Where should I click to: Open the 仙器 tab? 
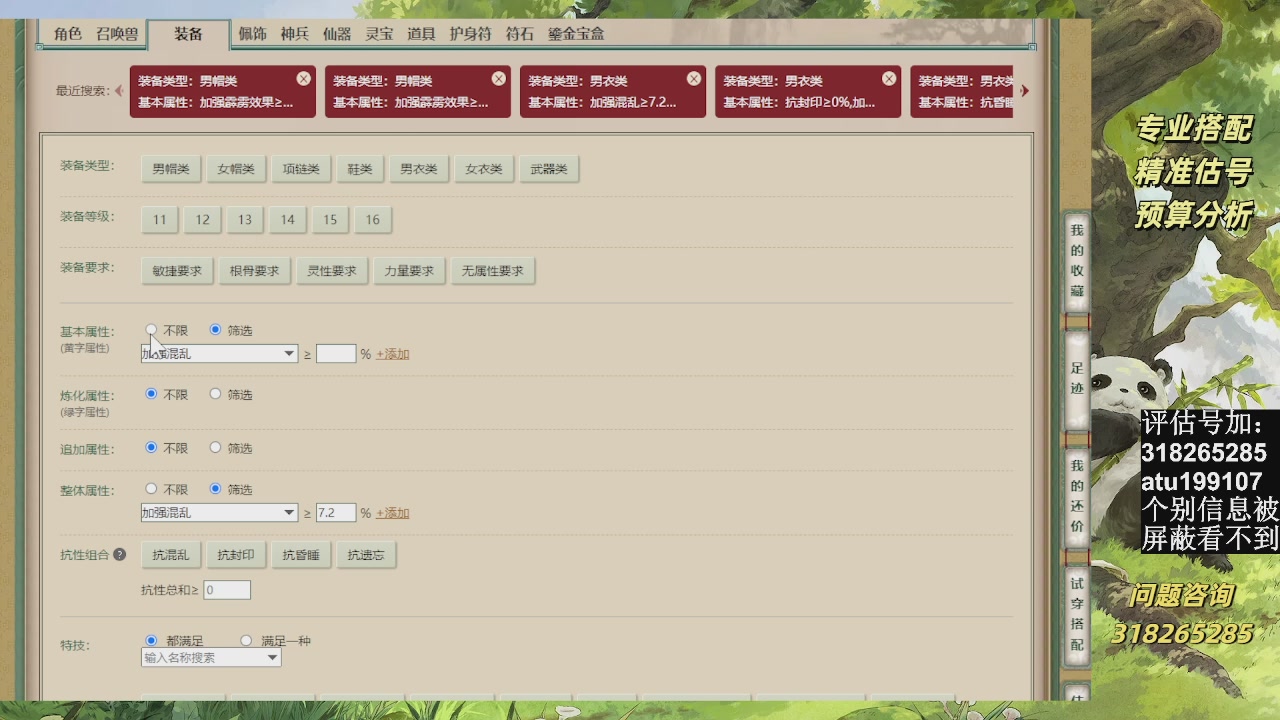(337, 34)
